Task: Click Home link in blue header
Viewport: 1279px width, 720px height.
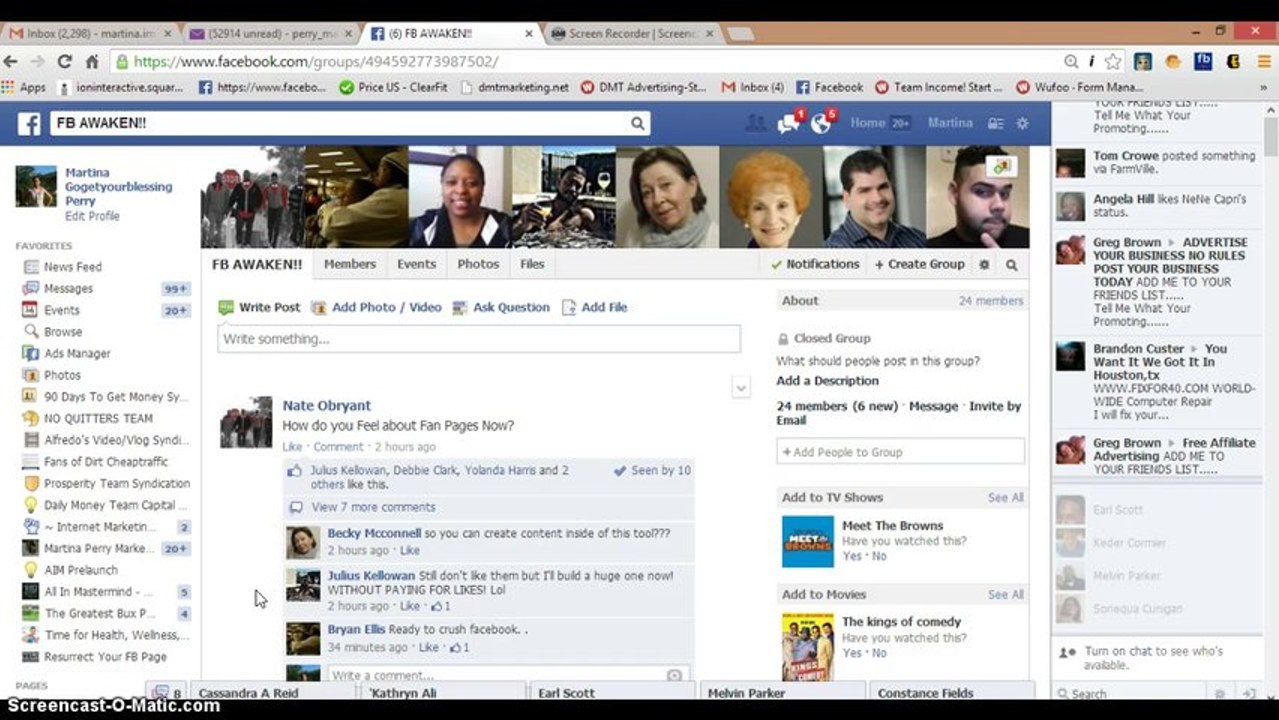Action: coord(868,123)
